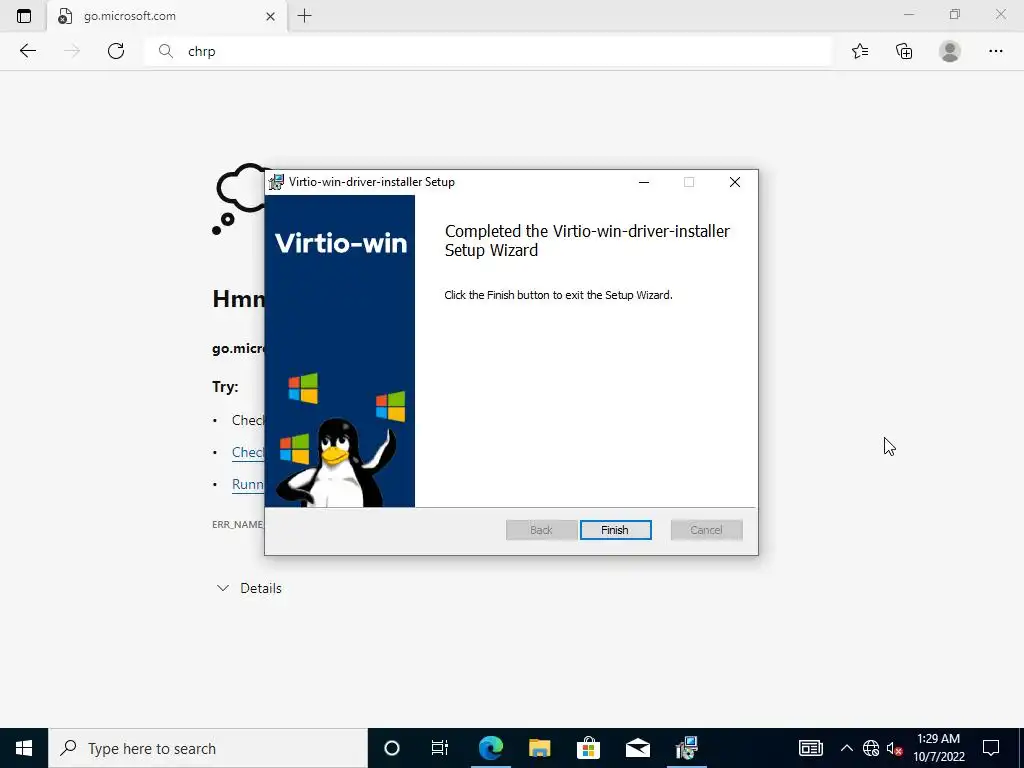This screenshot has width=1024, height=768.
Task: Open Microsoft Store from taskbar
Action: (x=588, y=748)
